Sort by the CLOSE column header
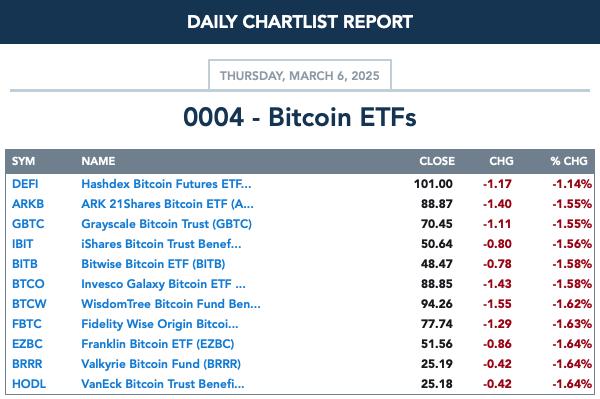 tap(437, 161)
